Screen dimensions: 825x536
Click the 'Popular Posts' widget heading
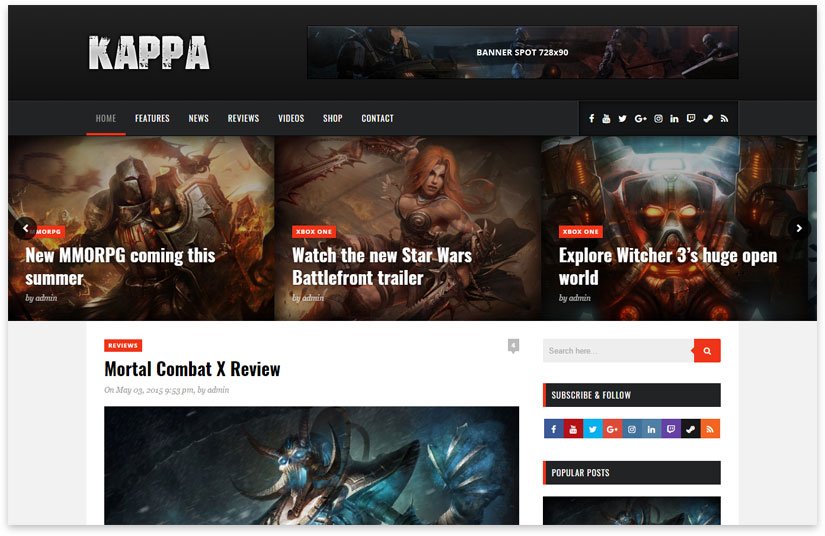pos(632,473)
